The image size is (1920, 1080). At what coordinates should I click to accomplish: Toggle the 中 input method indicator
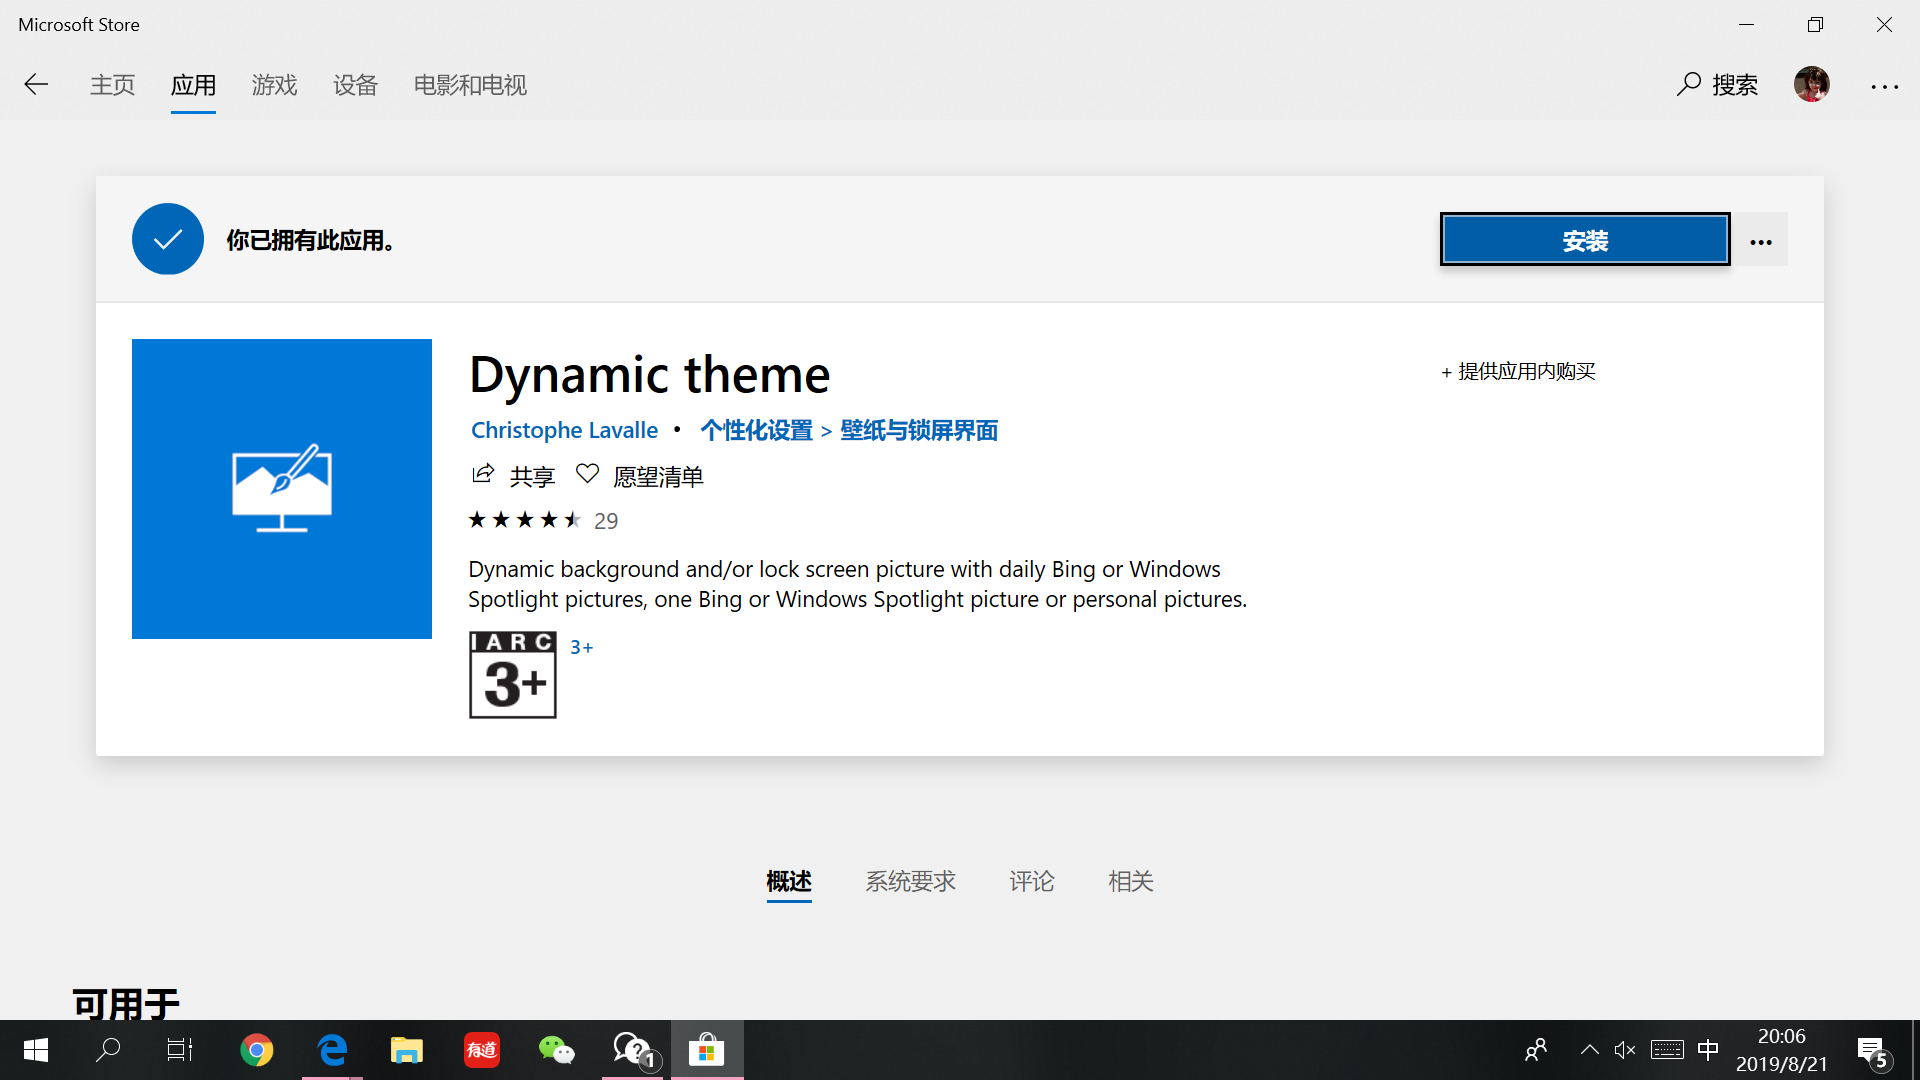pyautogui.click(x=1708, y=1050)
